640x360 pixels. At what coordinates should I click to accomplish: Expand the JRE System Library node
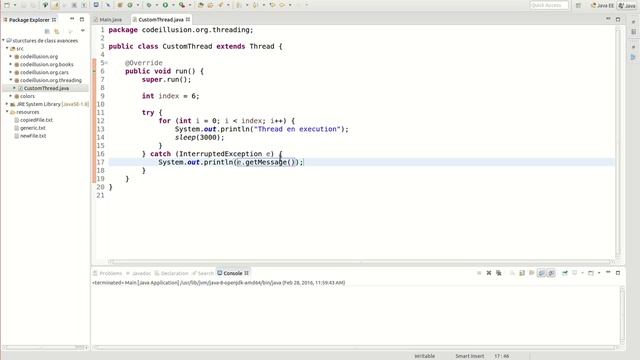point(7,104)
